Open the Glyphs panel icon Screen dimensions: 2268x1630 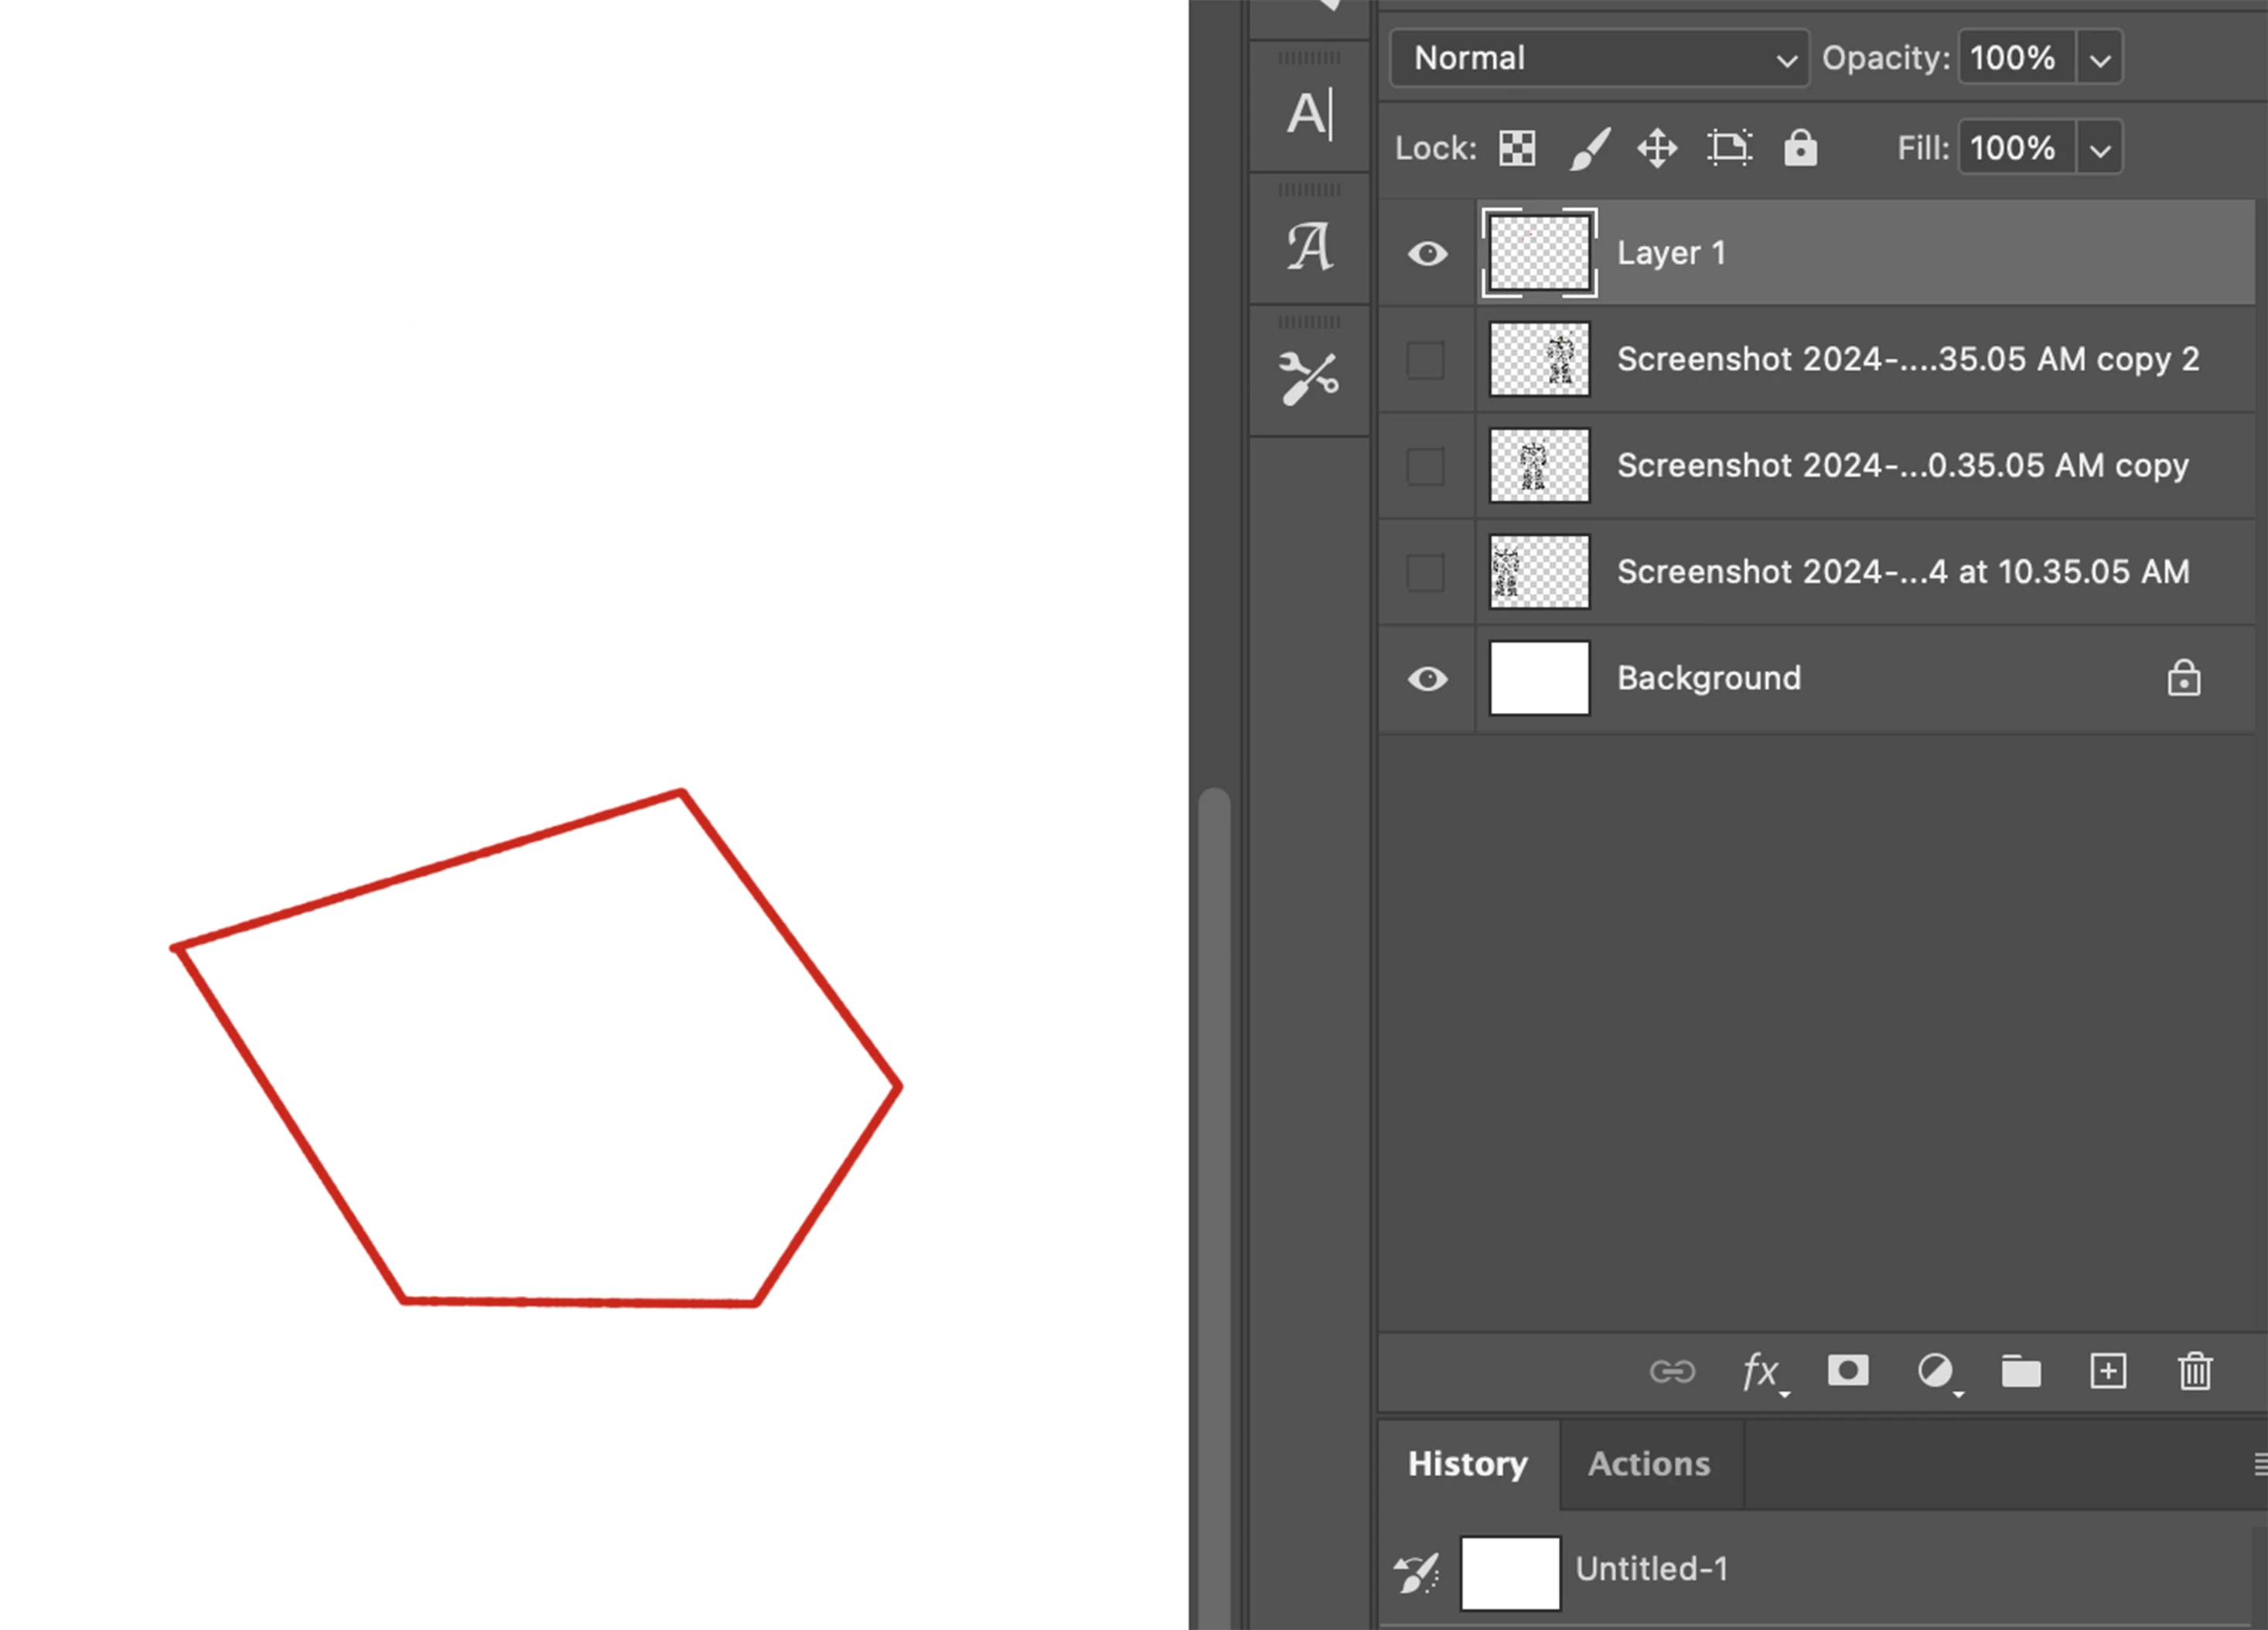[x=1309, y=246]
